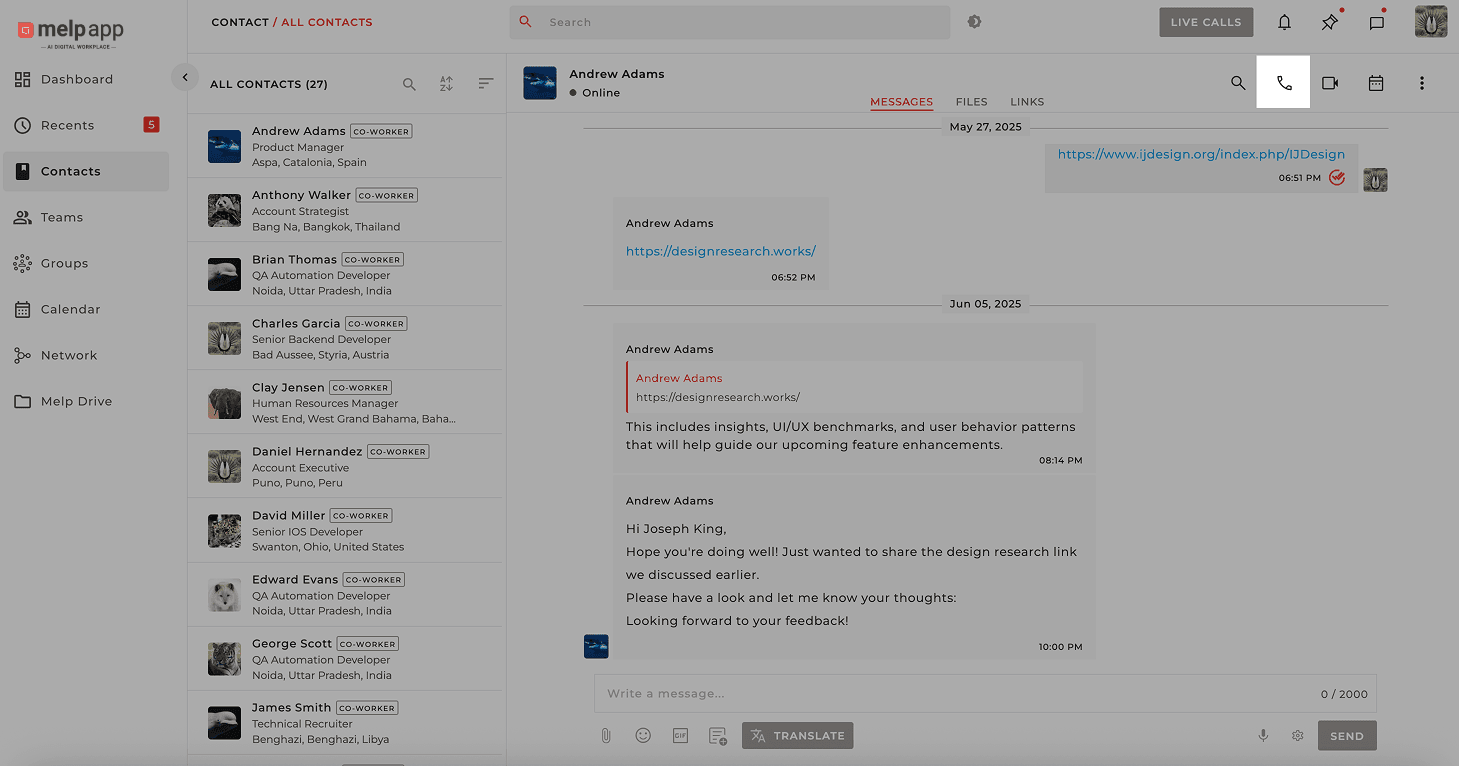This screenshot has height=766, width=1459.
Task: Open the emoji picker
Action: [643, 735]
